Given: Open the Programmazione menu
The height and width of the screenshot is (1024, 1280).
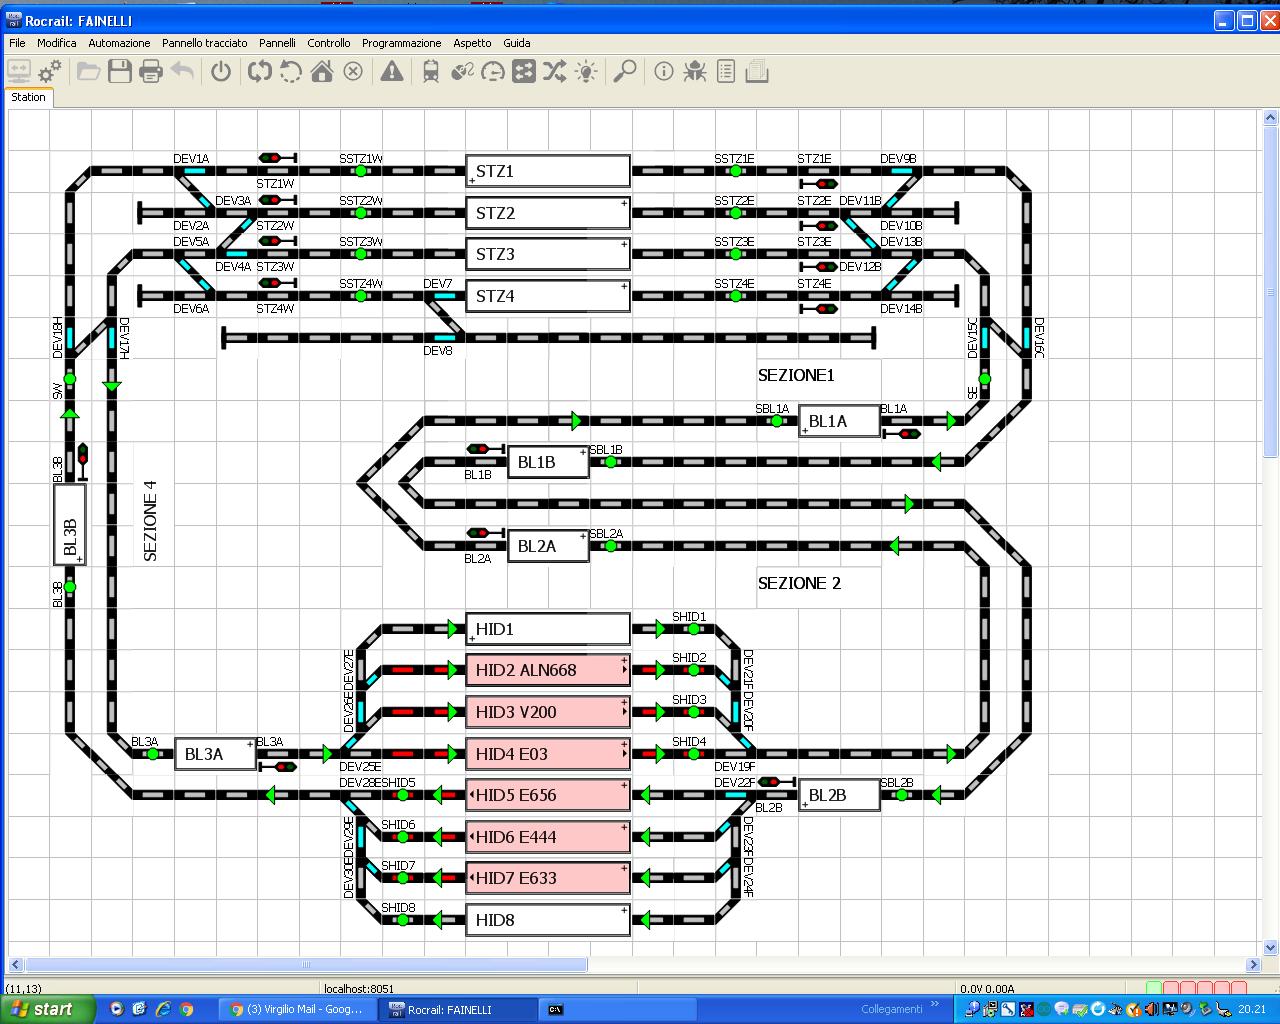Looking at the screenshot, I should coord(401,43).
